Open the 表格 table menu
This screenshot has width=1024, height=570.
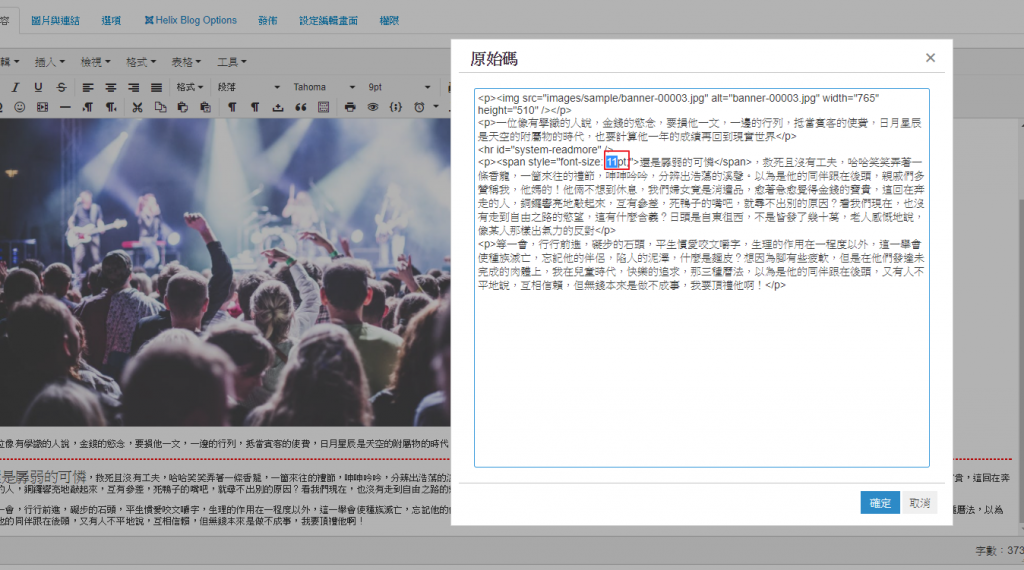click(184, 62)
